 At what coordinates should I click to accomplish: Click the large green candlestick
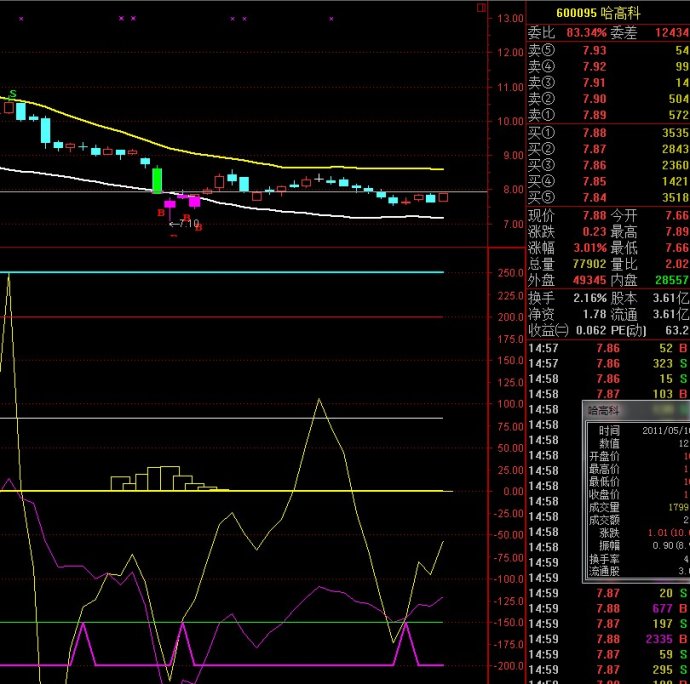point(157,179)
